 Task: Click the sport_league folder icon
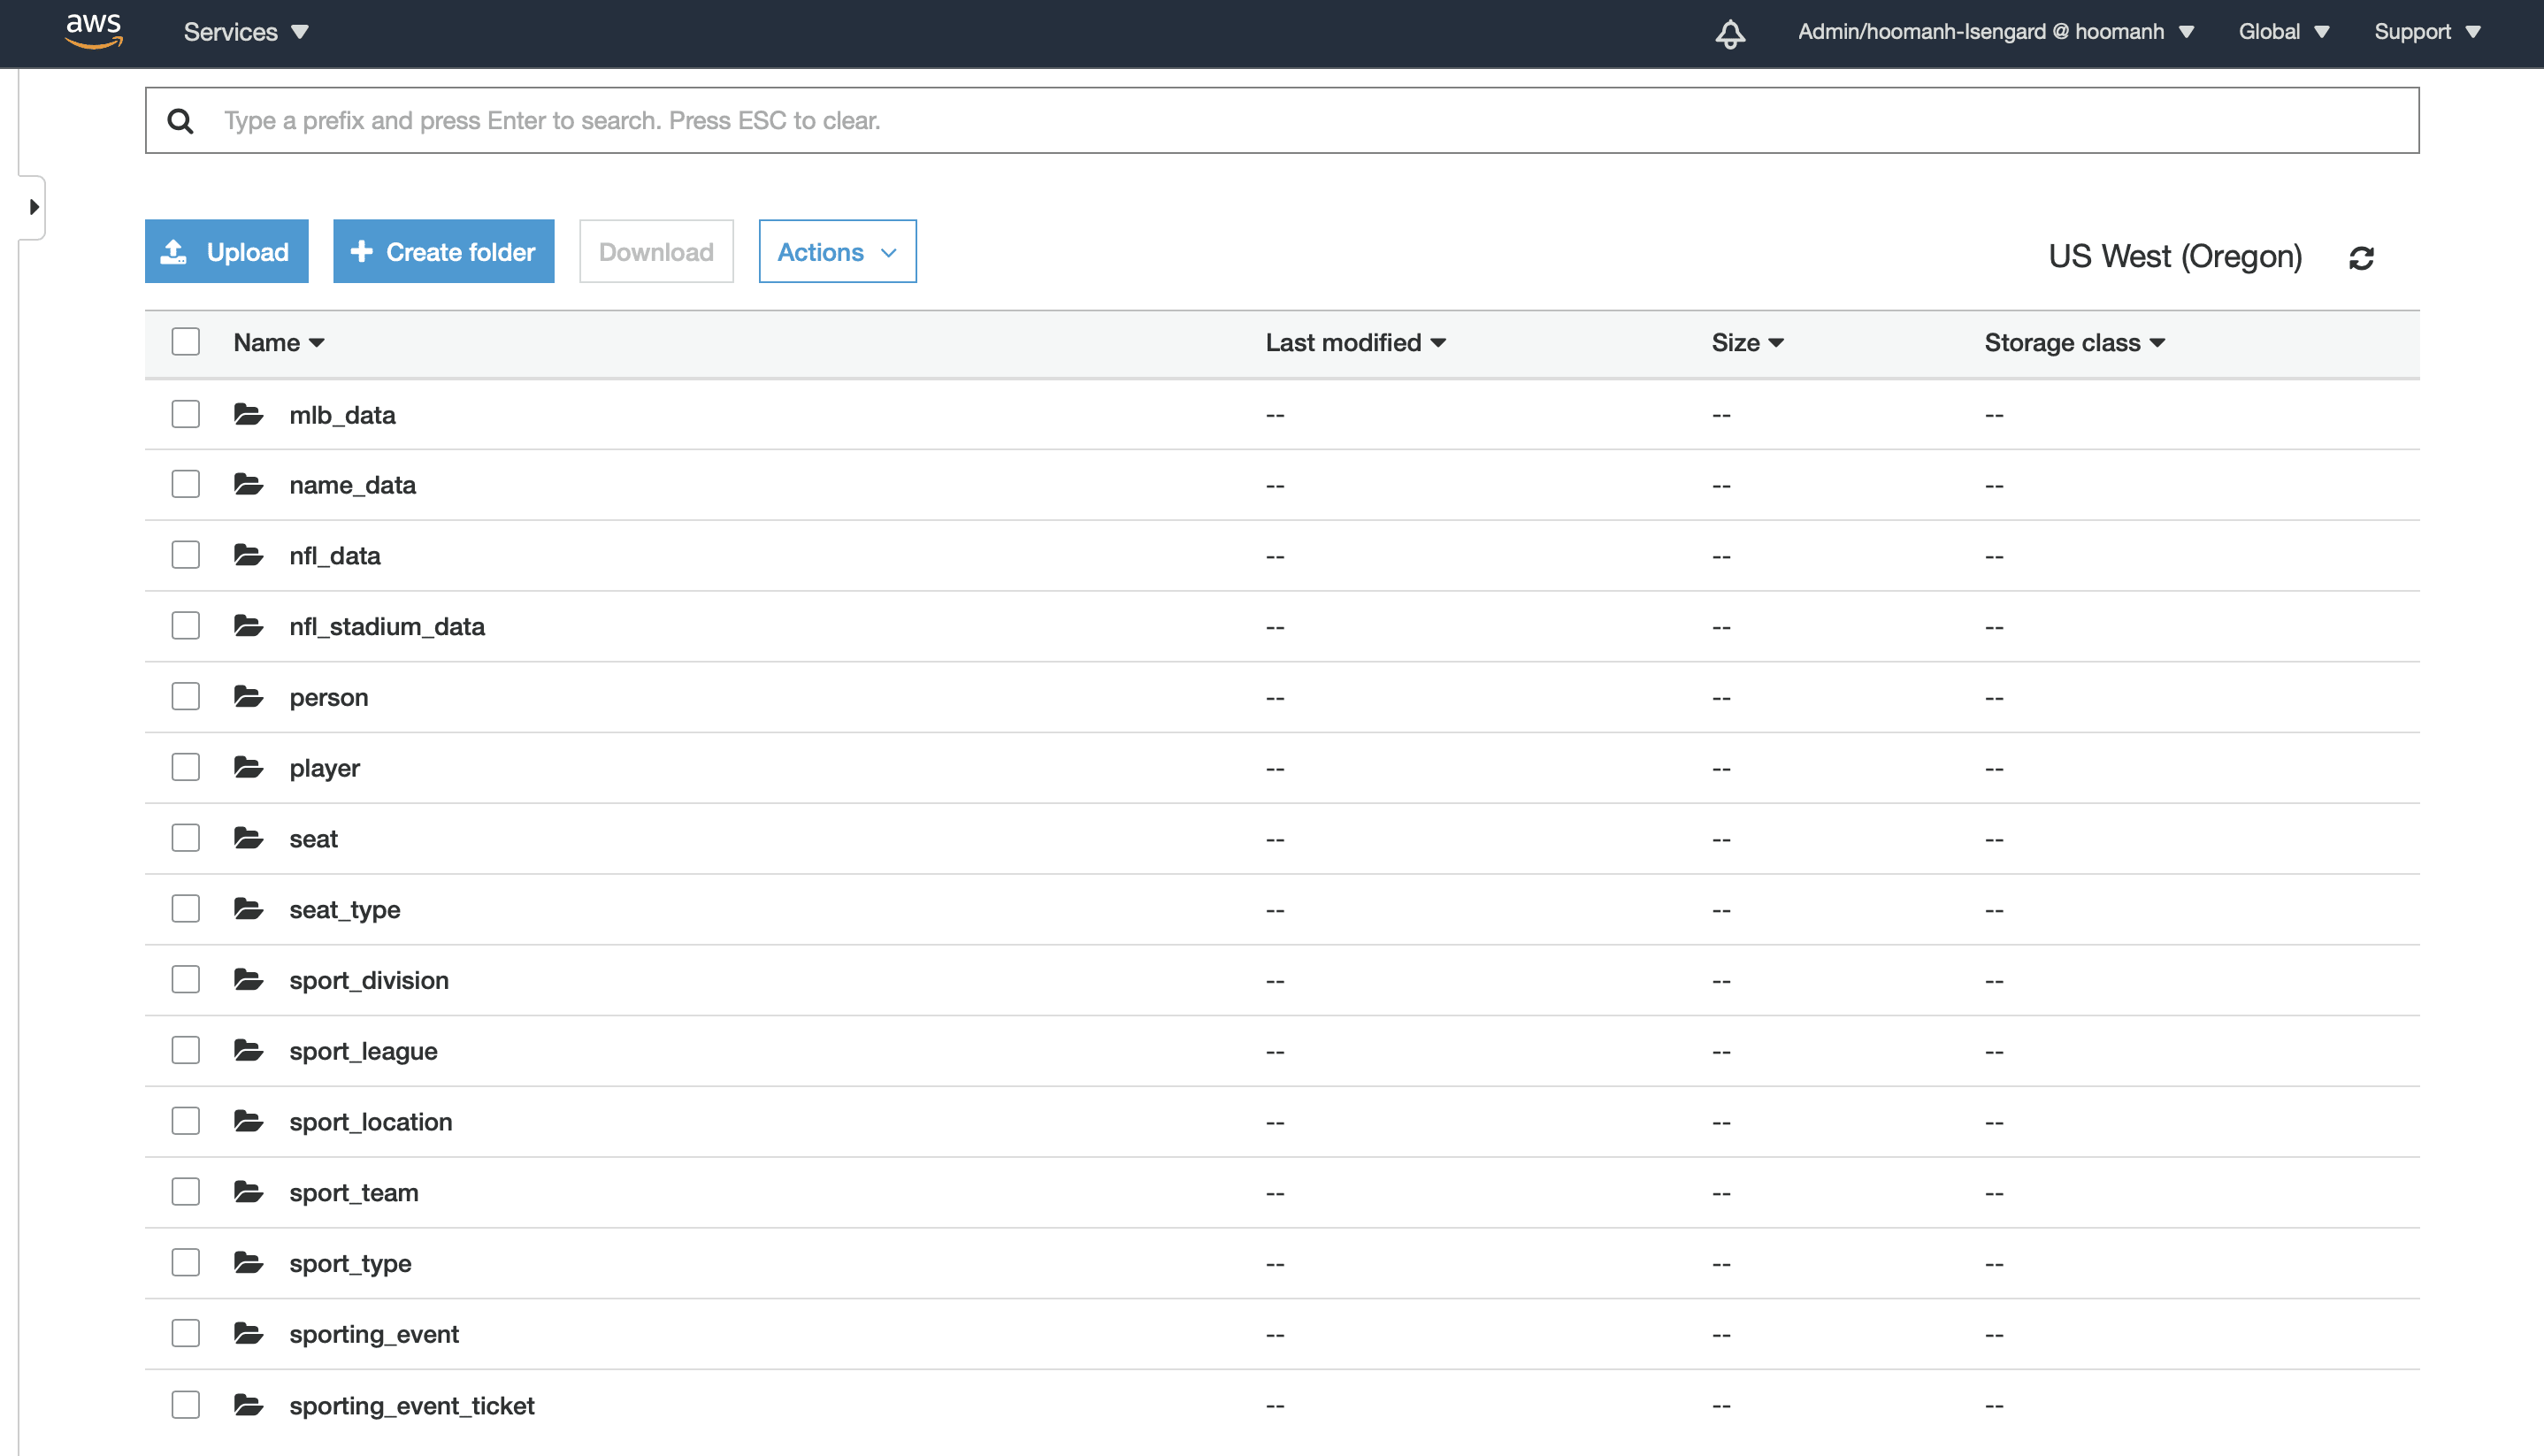248,1050
